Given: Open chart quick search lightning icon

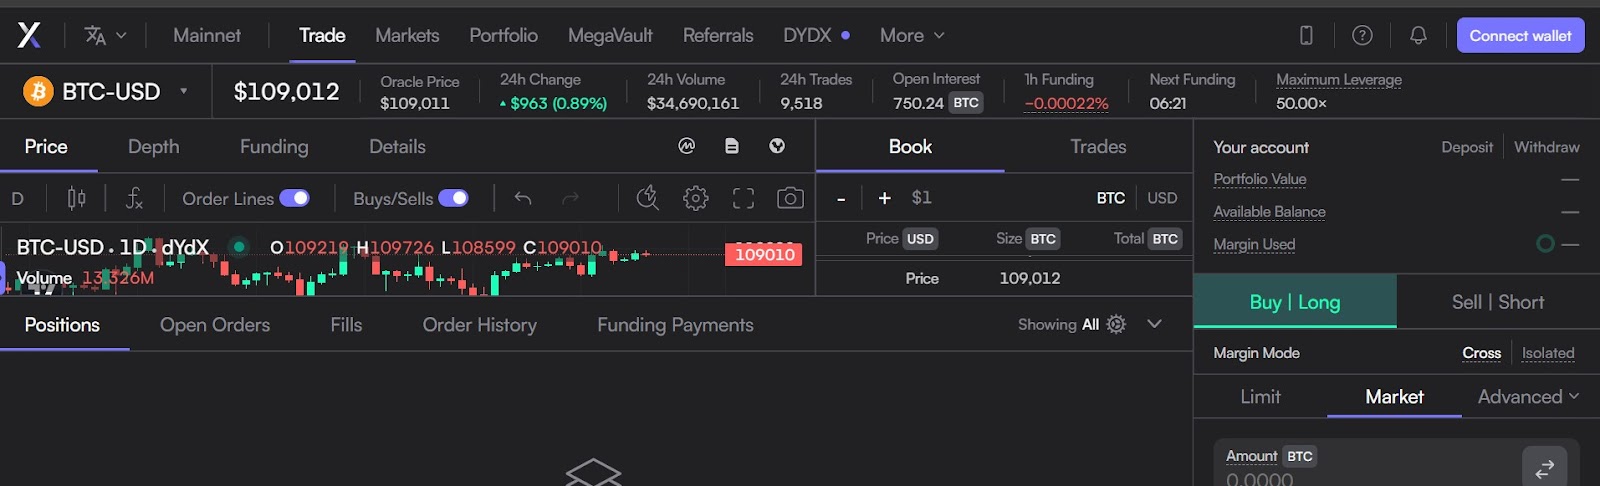Looking at the screenshot, I should (648, 198).
